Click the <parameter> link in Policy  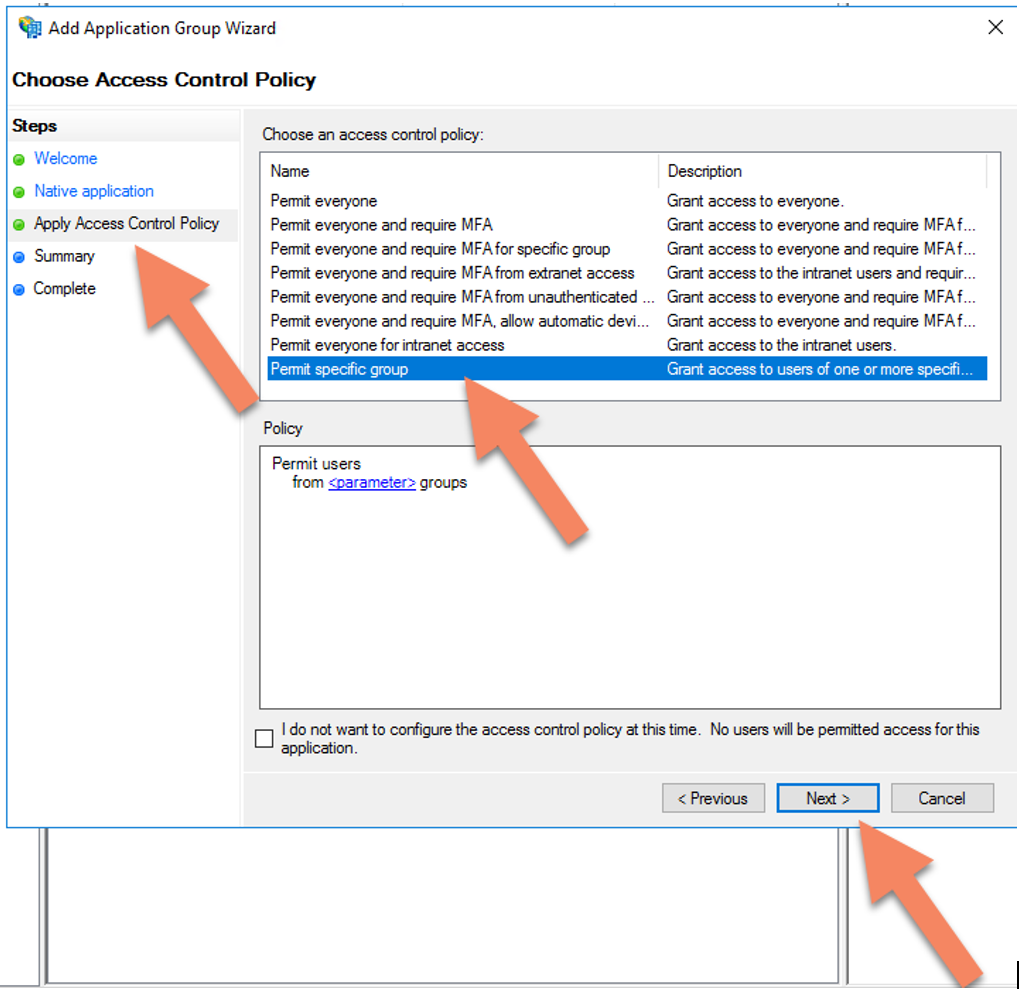pos(372,482)
